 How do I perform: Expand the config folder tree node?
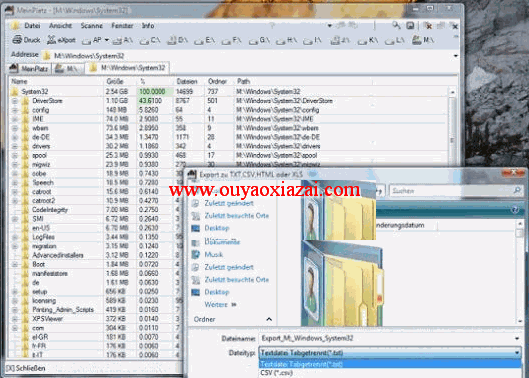(15, 110)
